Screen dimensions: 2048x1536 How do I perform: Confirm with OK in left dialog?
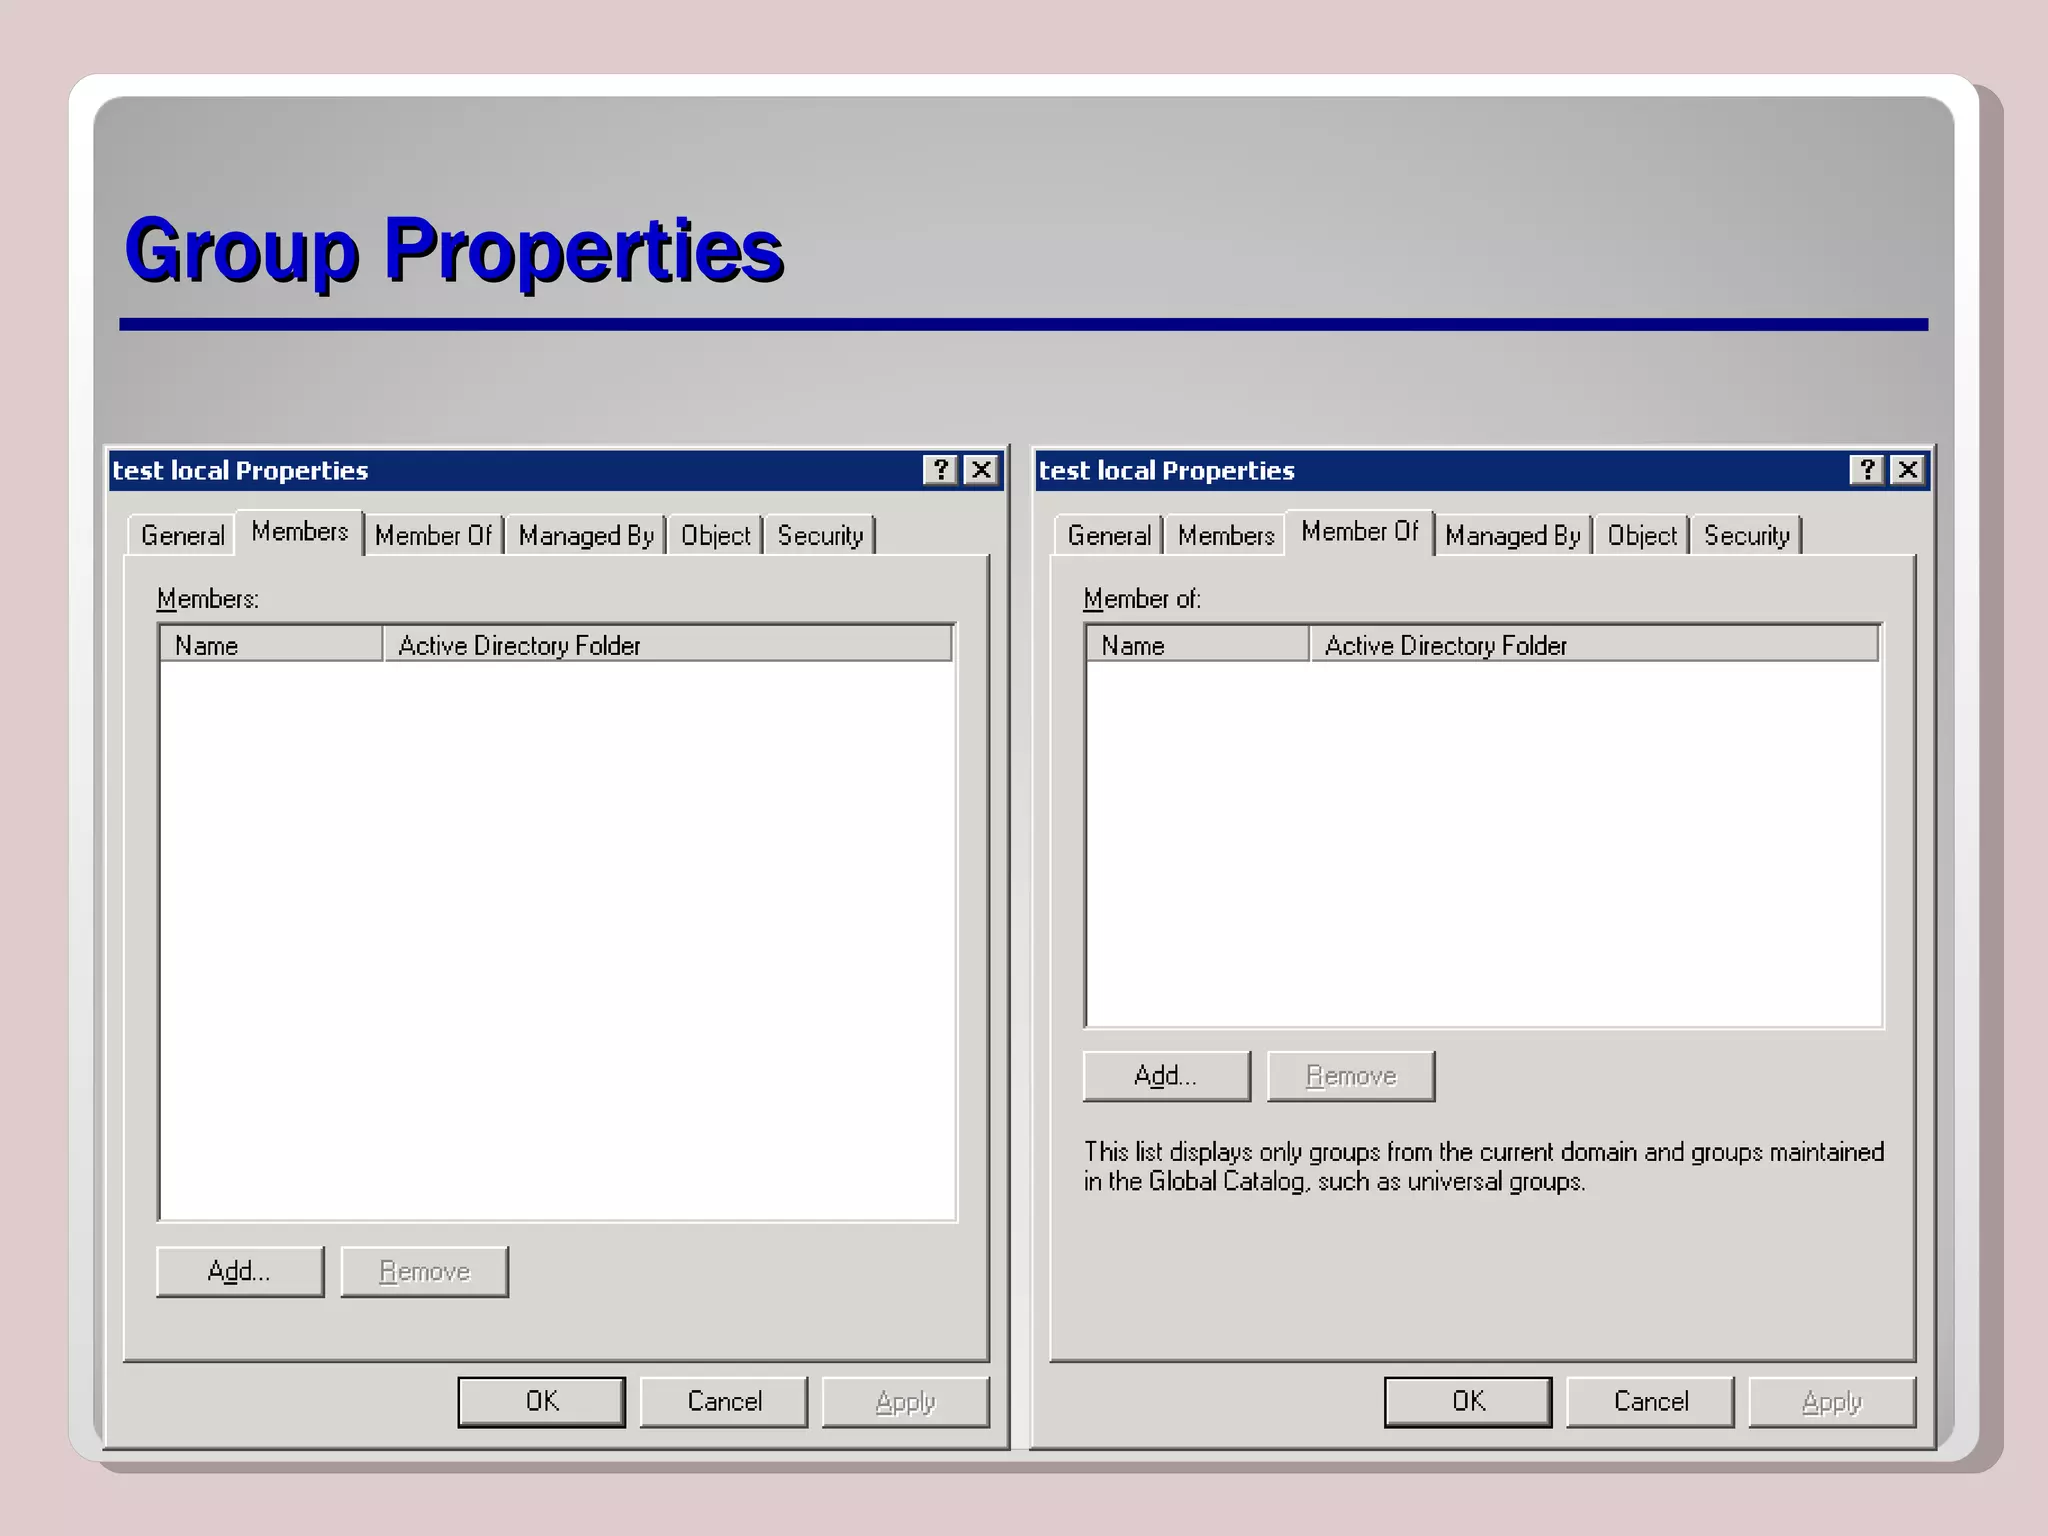tap(542, 1402)
